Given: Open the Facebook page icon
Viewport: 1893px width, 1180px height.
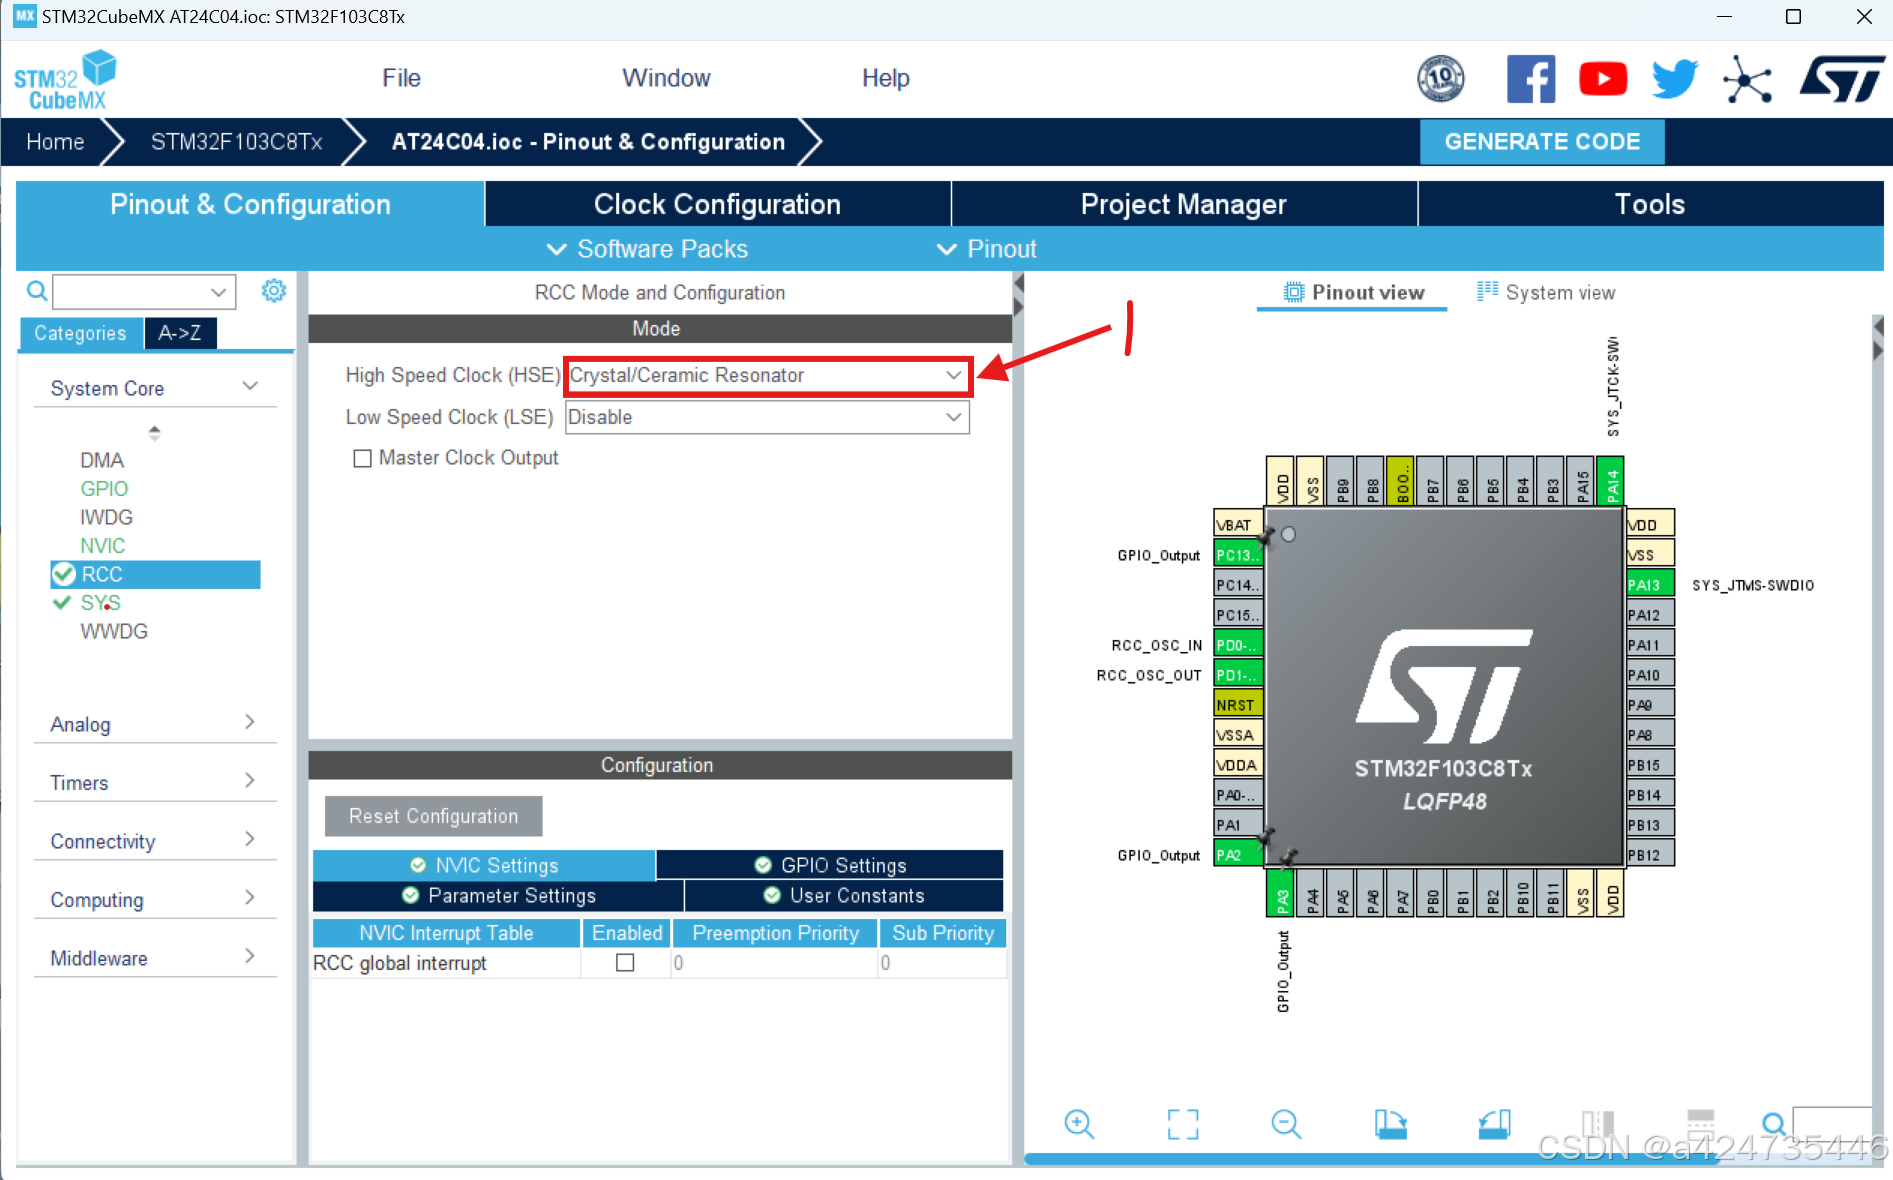Looking at the screenshot, I should click(1531, 78).
